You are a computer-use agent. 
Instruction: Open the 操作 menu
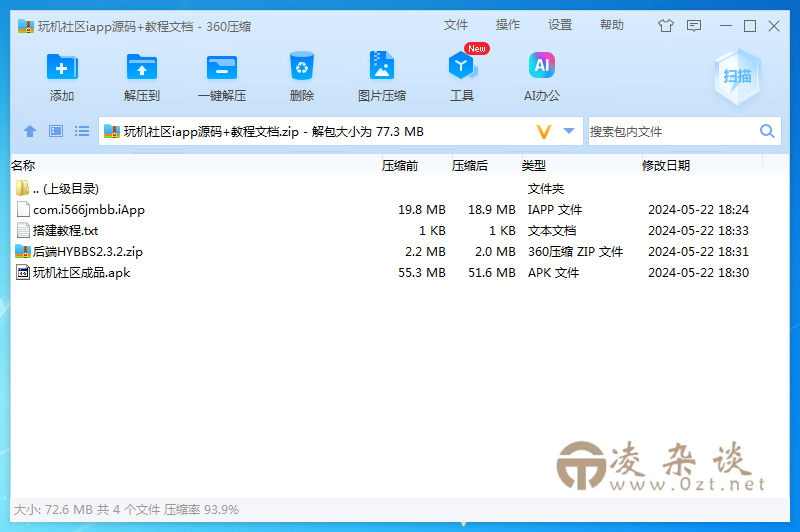point(508,25)
